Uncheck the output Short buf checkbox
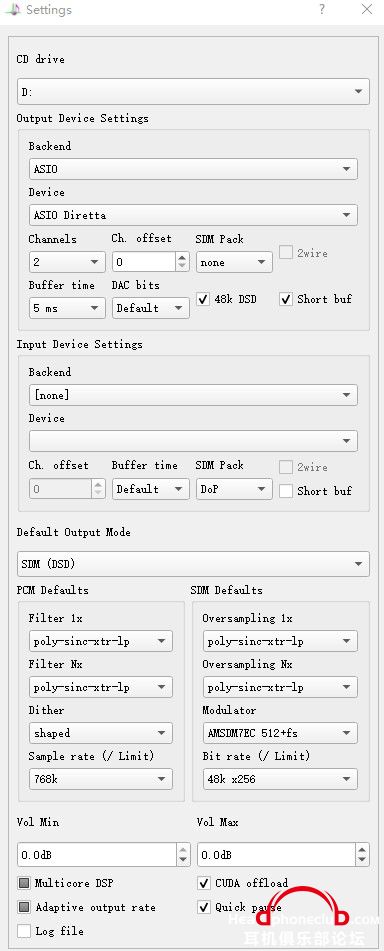This screenshot has height=951, width=384. [286, 299]
